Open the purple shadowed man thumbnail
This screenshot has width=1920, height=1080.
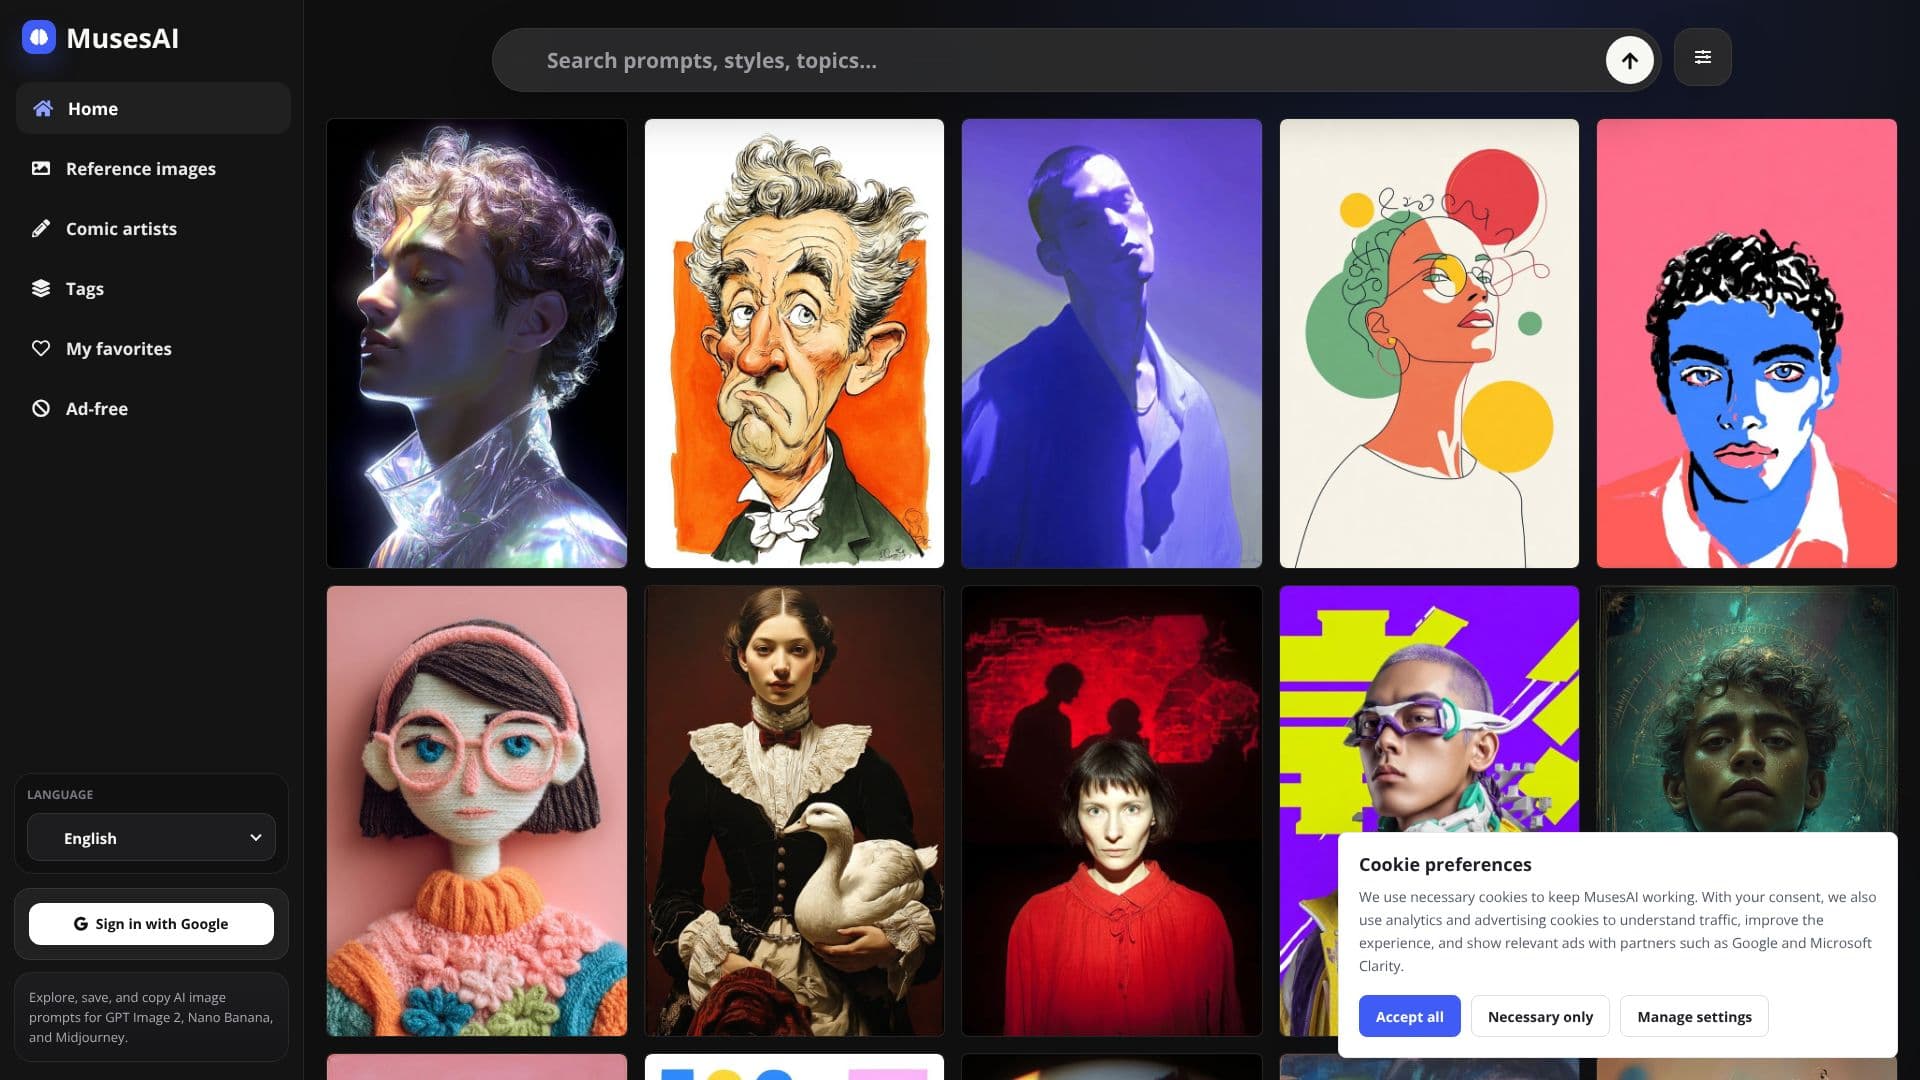coord(1111,343)
